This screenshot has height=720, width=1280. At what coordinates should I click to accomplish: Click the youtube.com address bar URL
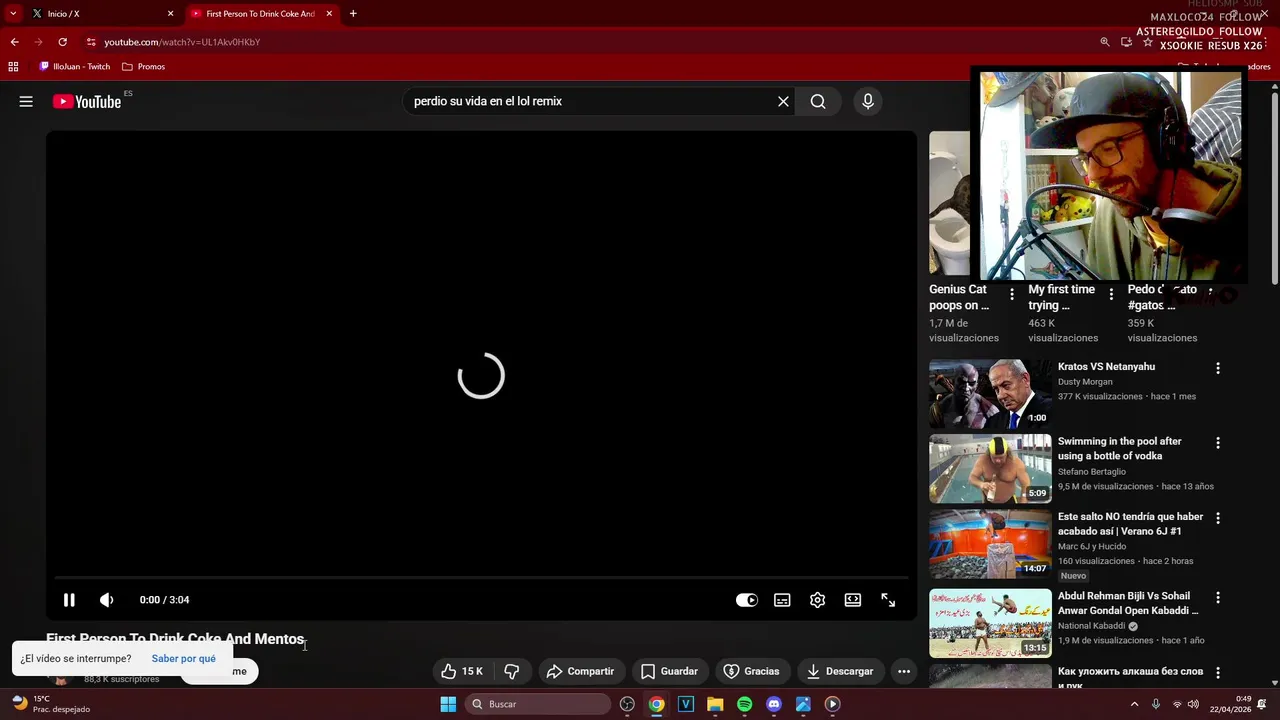coord(182,42)
